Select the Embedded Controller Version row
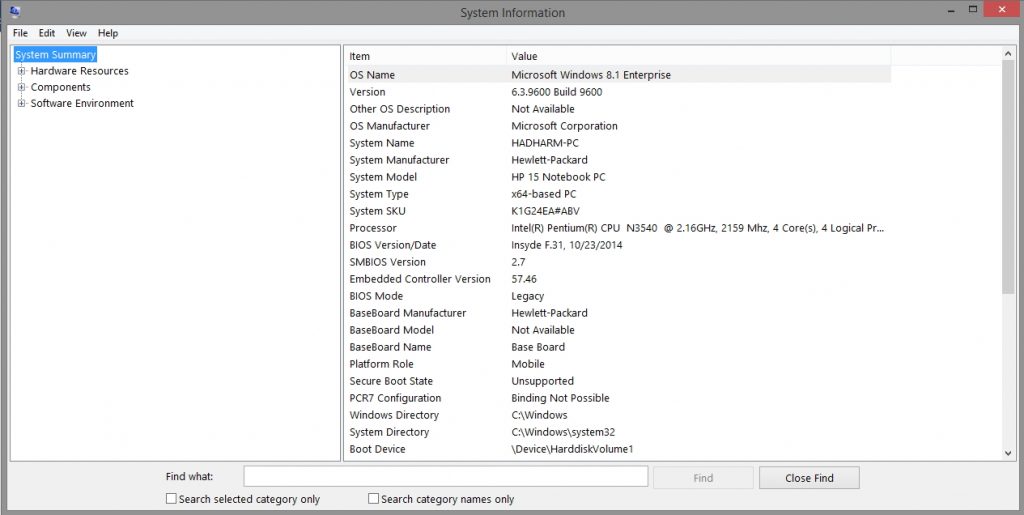This screenshot has height=515, width=1024. coord(617,279)
